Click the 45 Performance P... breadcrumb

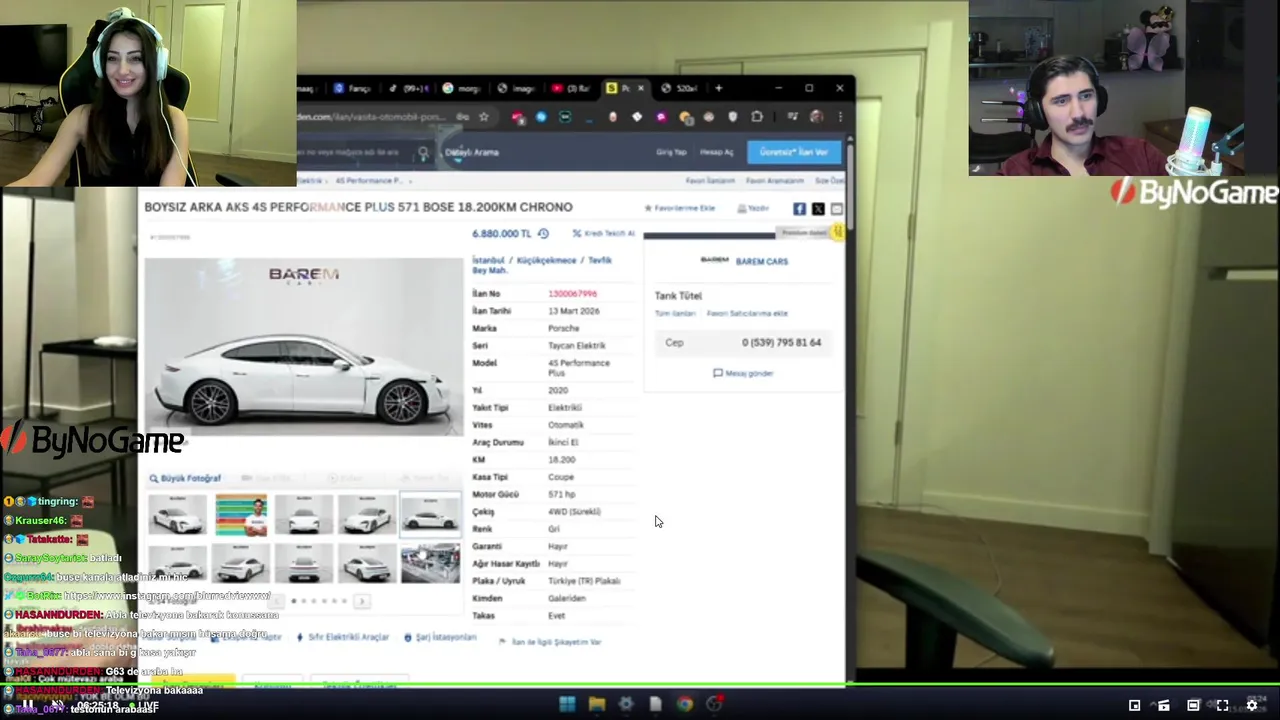click(x=369, y=181)
